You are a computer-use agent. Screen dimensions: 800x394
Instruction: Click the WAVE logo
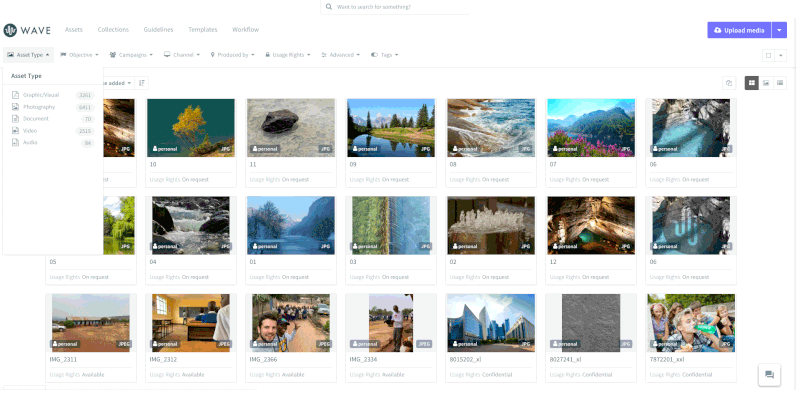[x=27, y=30]
